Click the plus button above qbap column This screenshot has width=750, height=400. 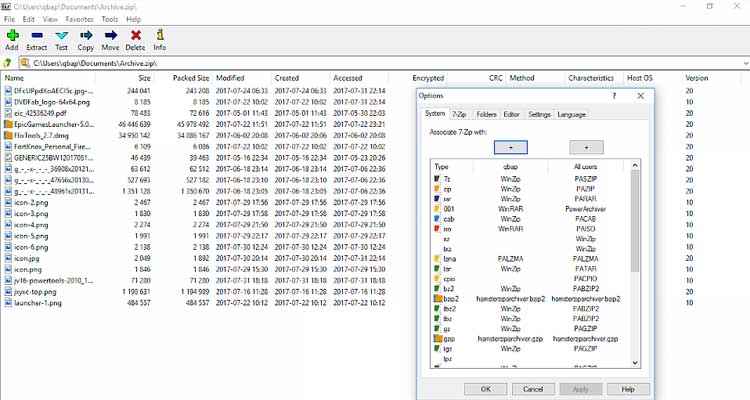(x=510, y=147)
